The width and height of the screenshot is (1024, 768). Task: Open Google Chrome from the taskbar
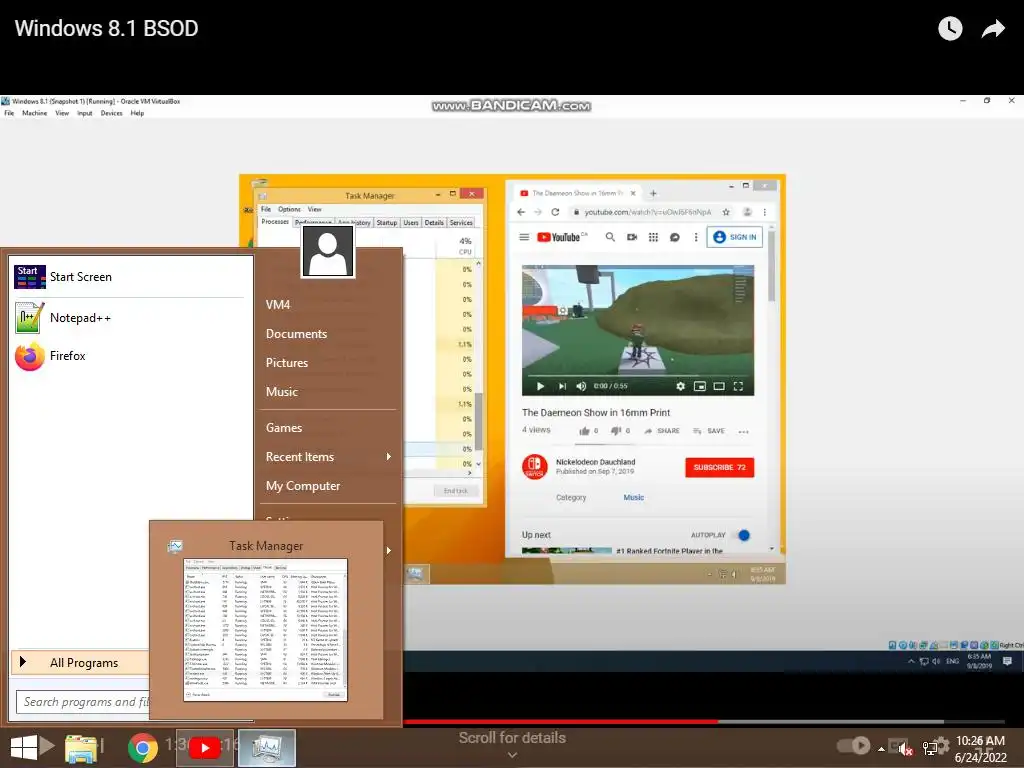[x=142, y=748]
